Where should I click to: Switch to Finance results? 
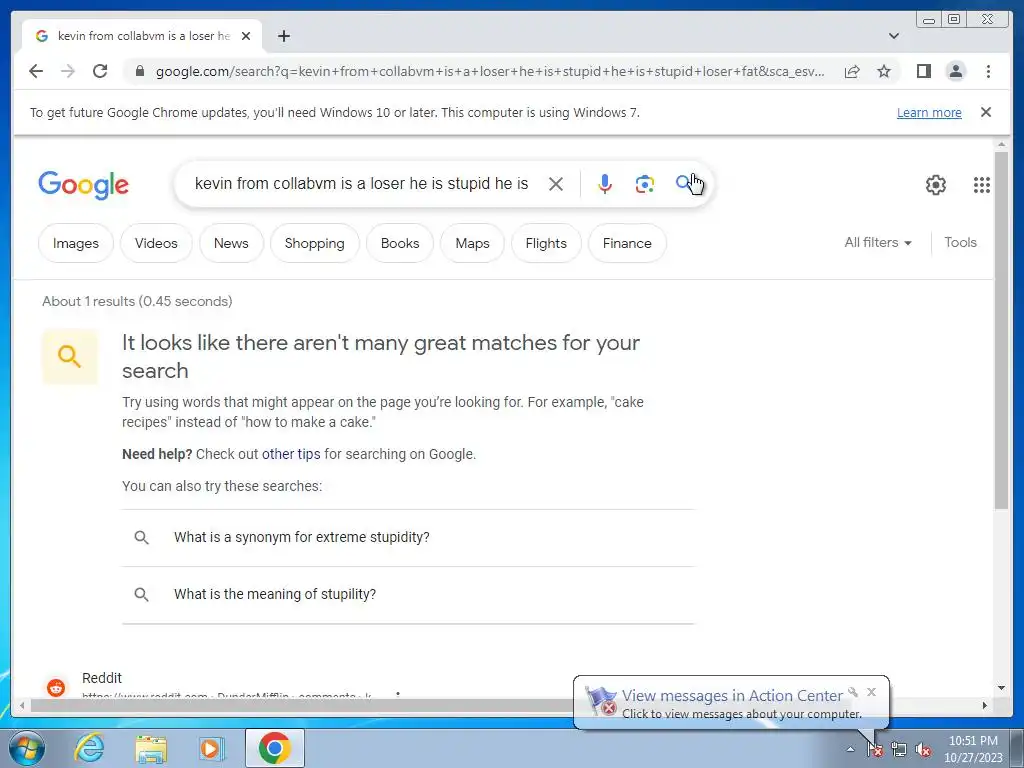coord(627,243)
